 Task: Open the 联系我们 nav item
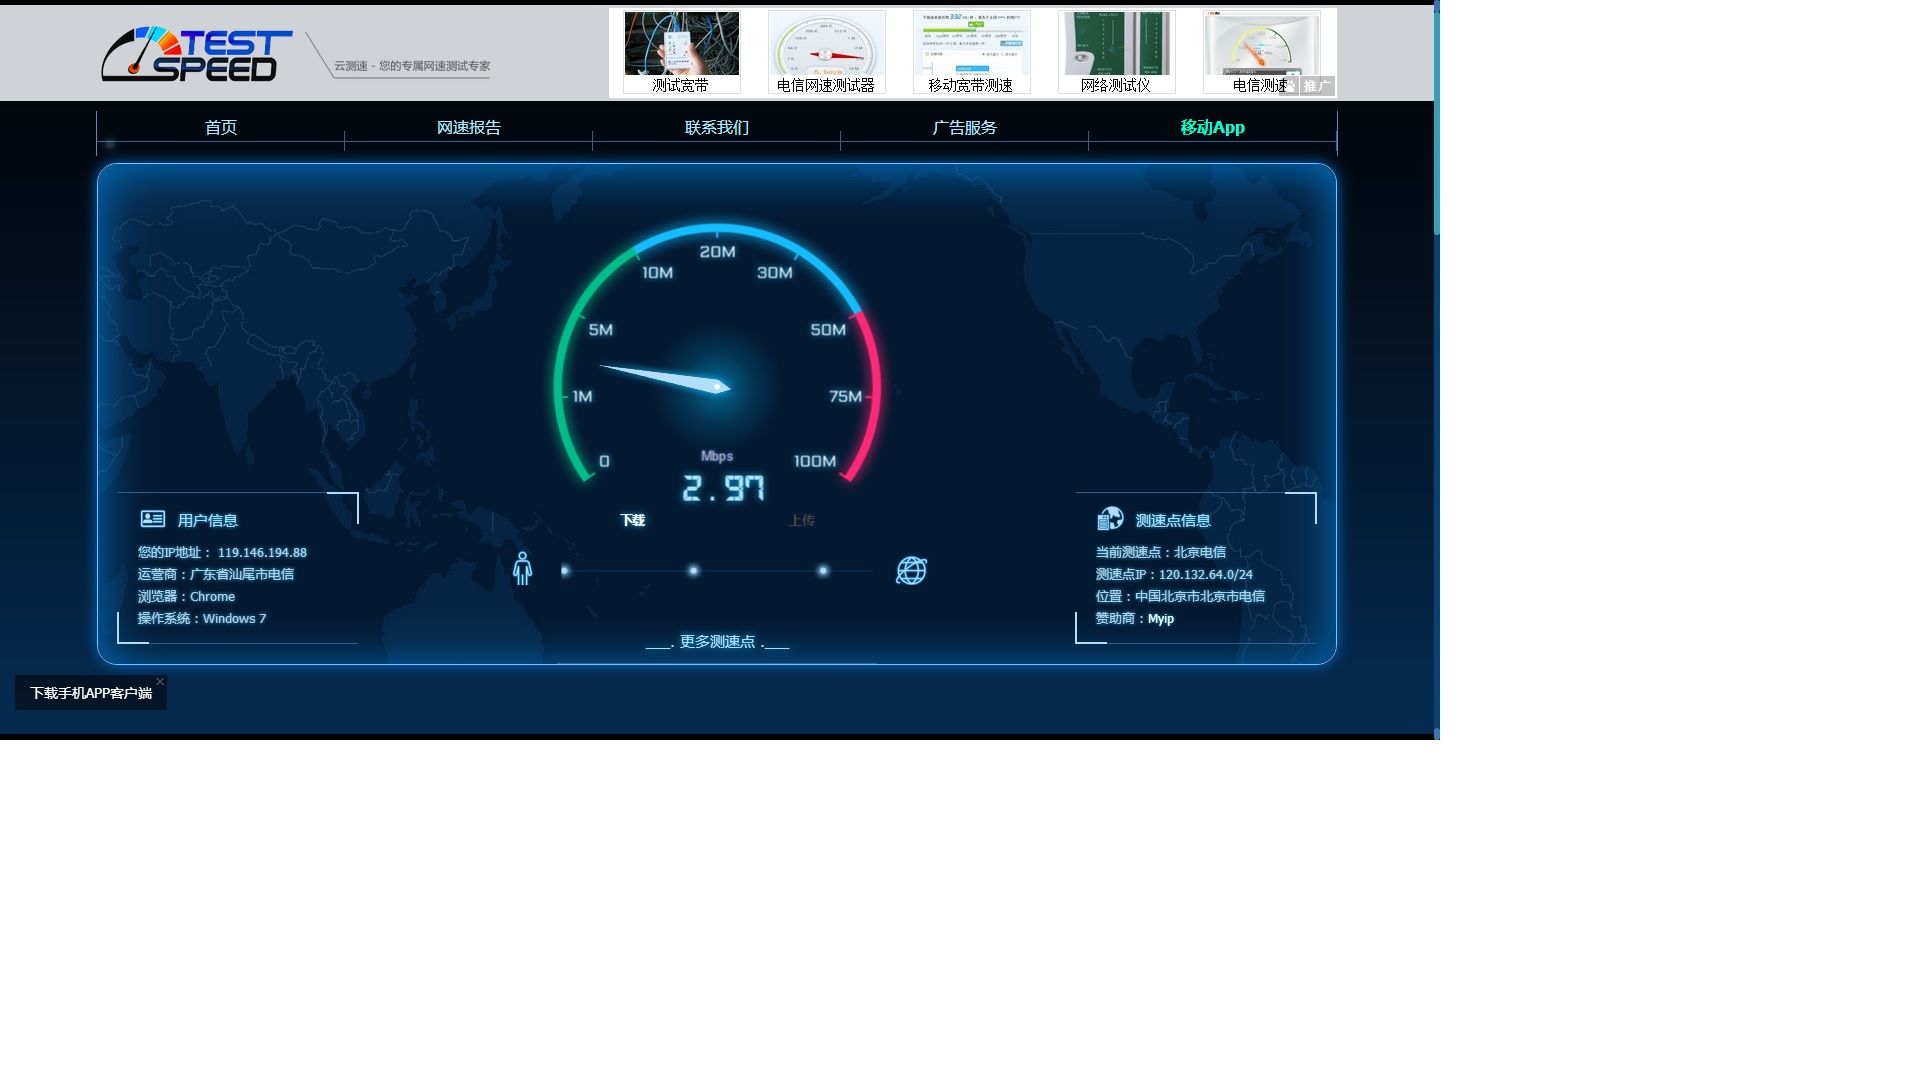coord(717,128)
